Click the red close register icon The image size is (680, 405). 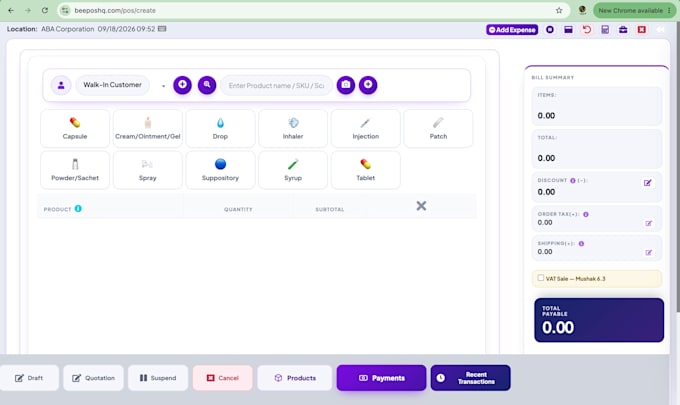coord(641,29)
